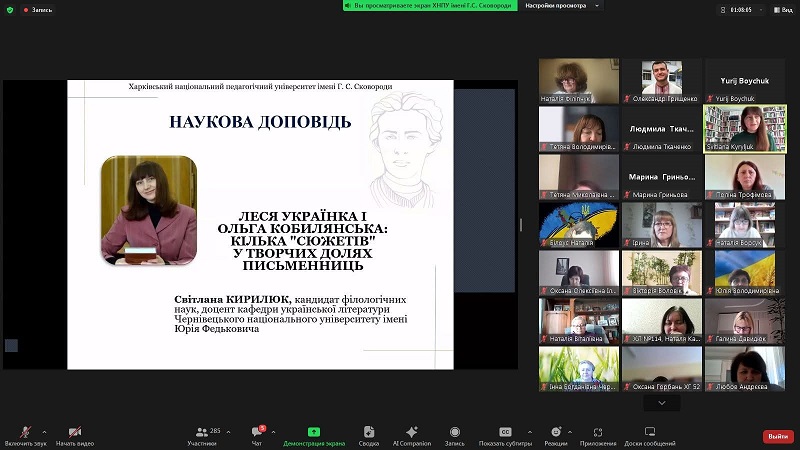
Task: Select Вікторія Воловик video tile
Action: (662, 272)
